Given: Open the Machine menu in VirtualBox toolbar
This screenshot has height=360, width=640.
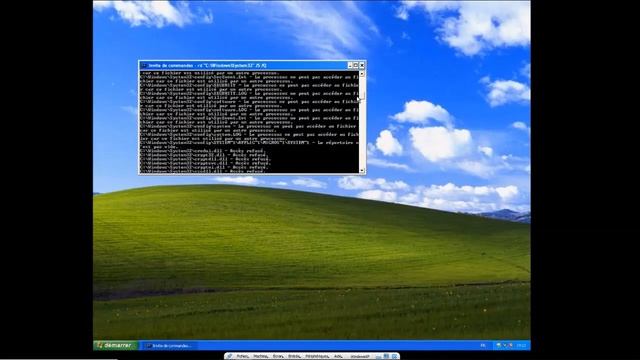Looking at the screenshot, I should pos(260,356).
